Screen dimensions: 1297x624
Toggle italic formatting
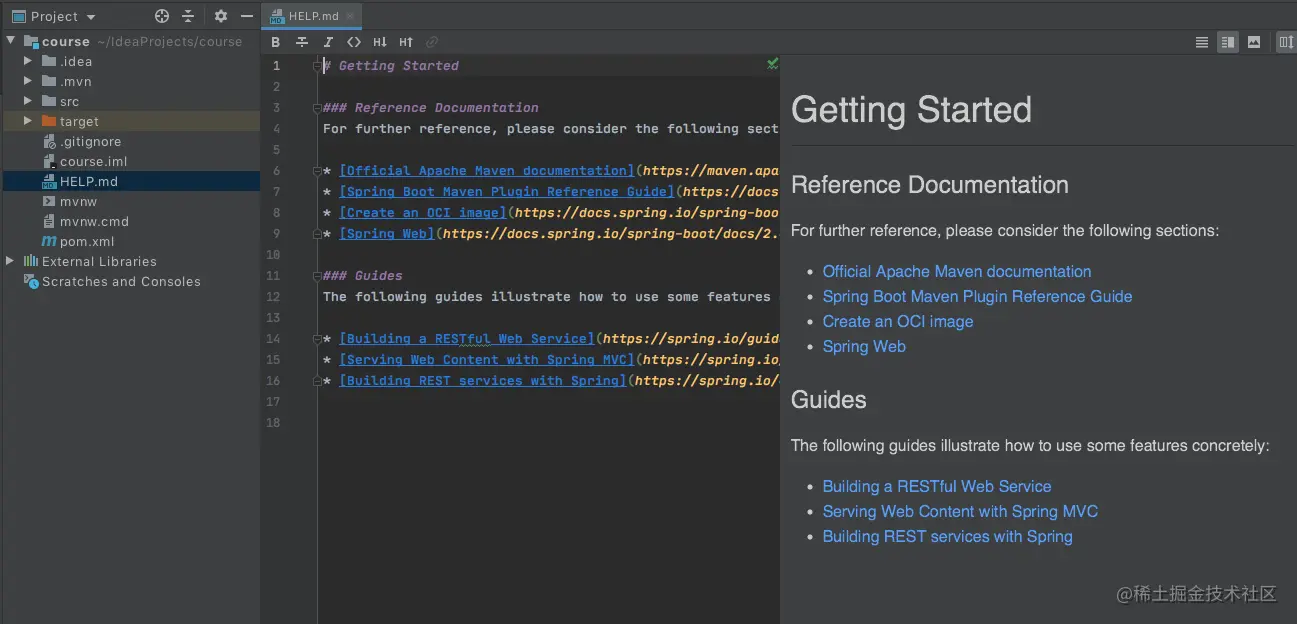tap(328, 42)
